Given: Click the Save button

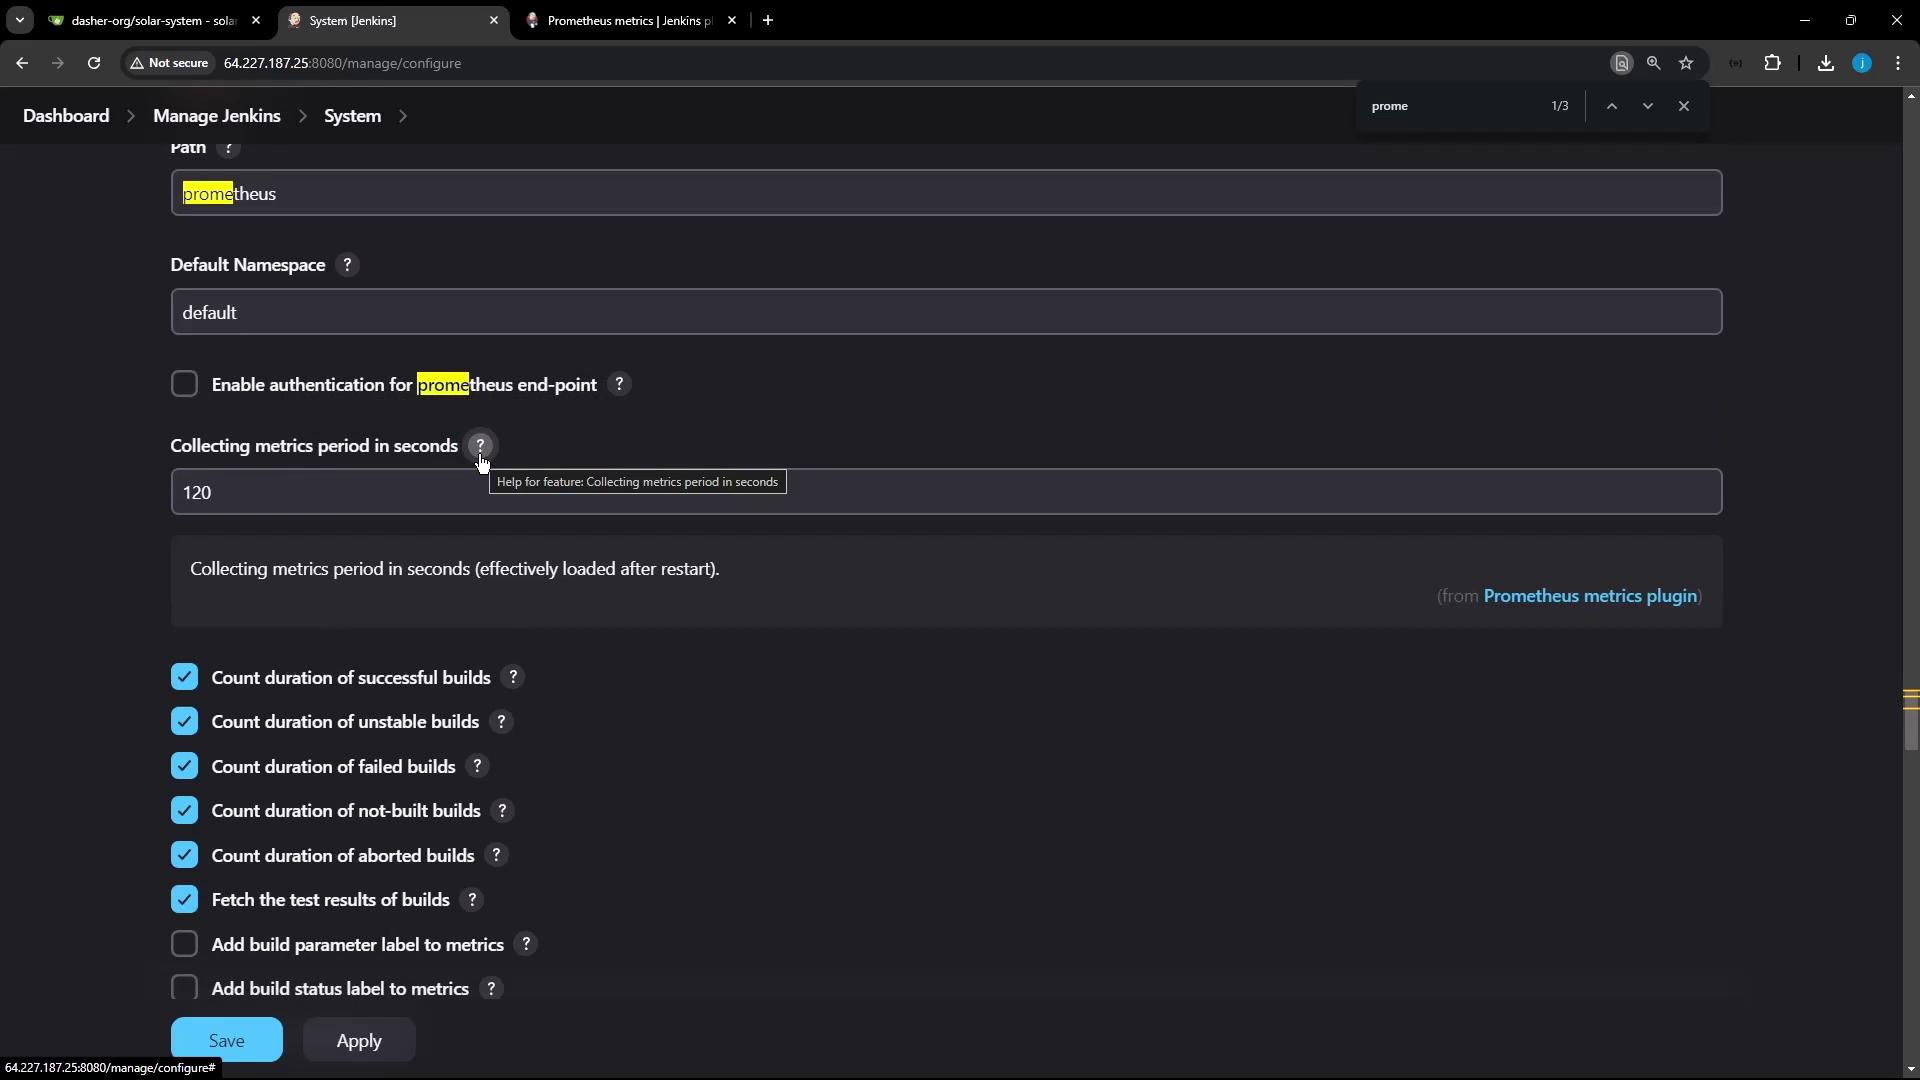Looking at the screenshot, I should click(x=226, y=1040).
